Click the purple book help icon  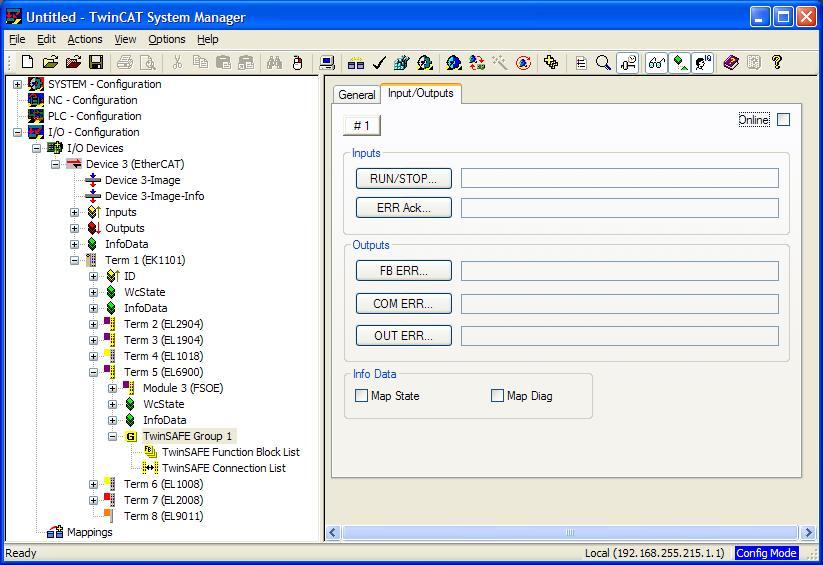coord(731,62)
